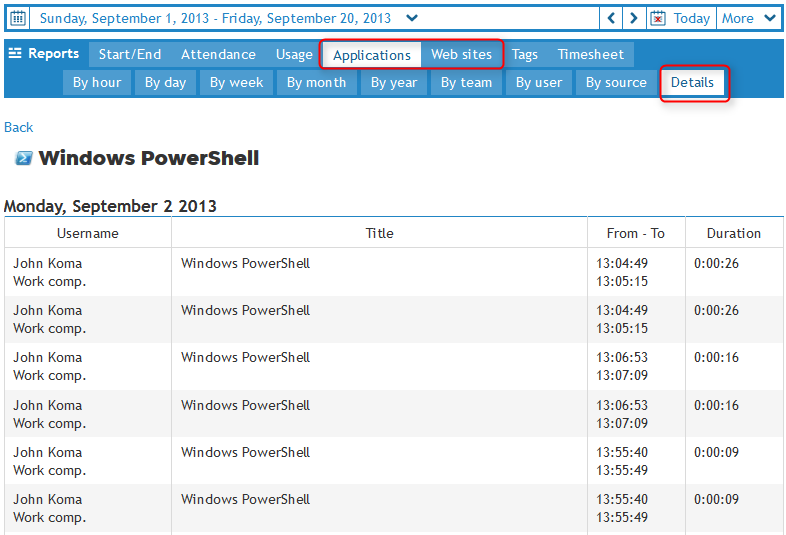Click the Reports menu hamburger icon
786x535 pixels.
[15, 53]
